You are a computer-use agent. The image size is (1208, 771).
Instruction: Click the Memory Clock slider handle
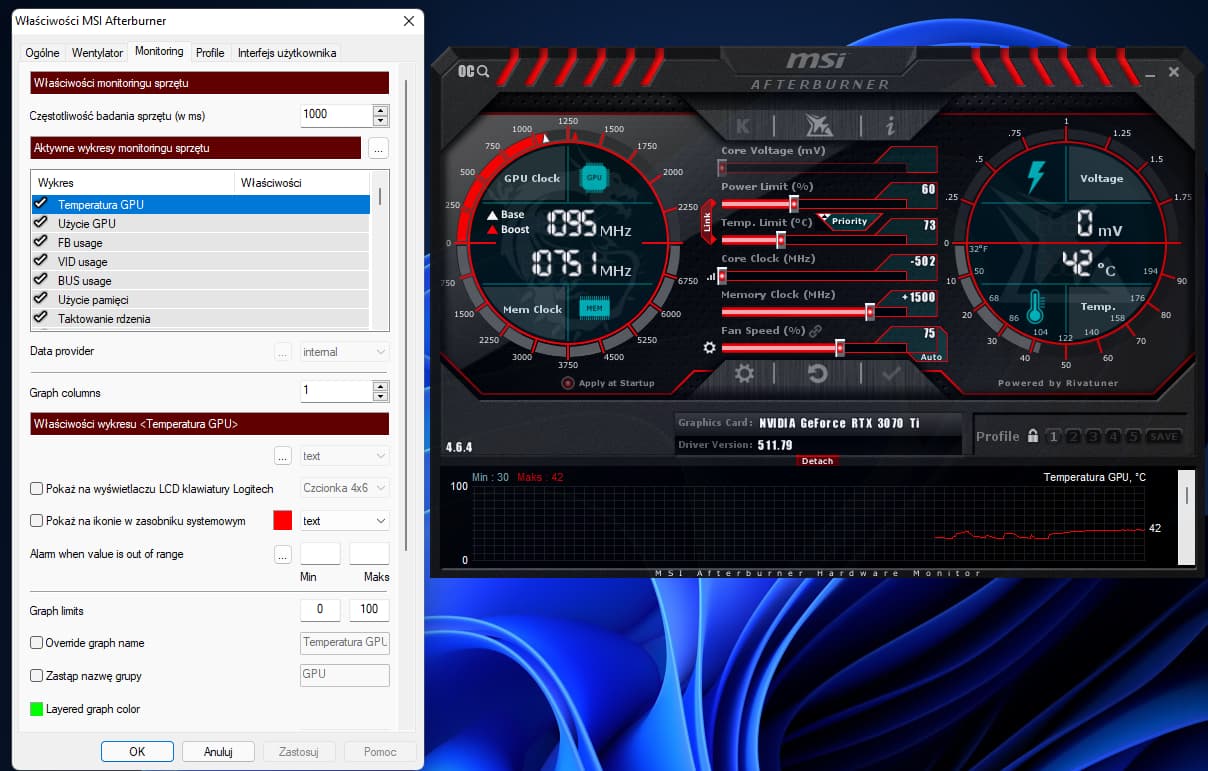coord(870,311)
